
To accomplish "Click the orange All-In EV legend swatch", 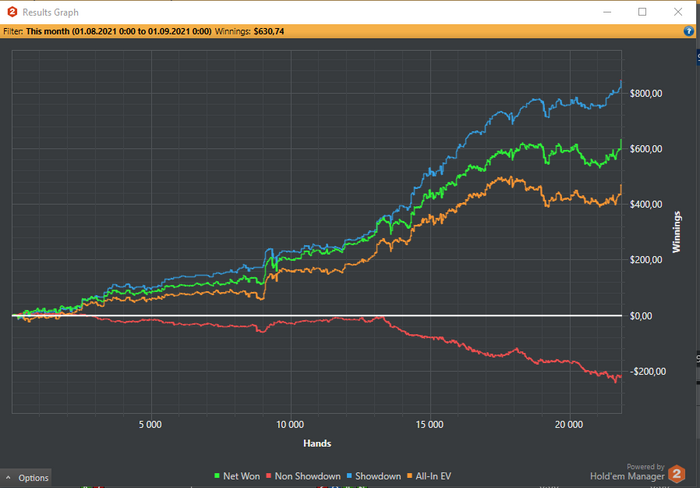I will tap(409, 476).
